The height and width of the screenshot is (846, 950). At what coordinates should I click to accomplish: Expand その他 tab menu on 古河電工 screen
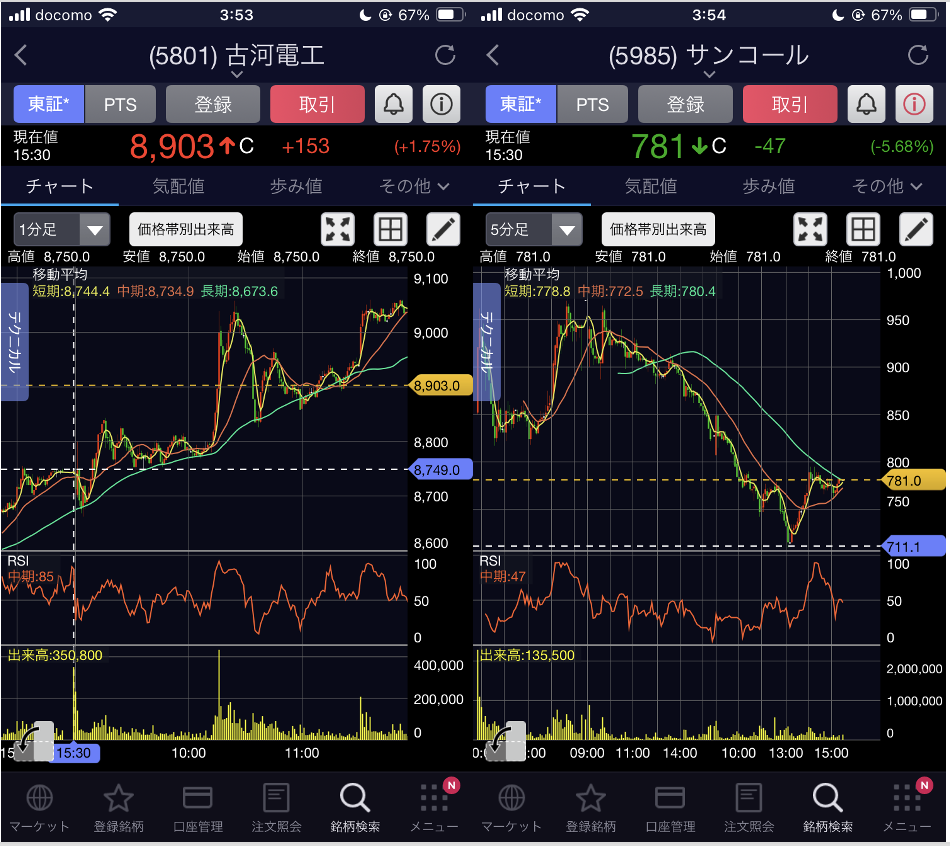tap(414, 186)
